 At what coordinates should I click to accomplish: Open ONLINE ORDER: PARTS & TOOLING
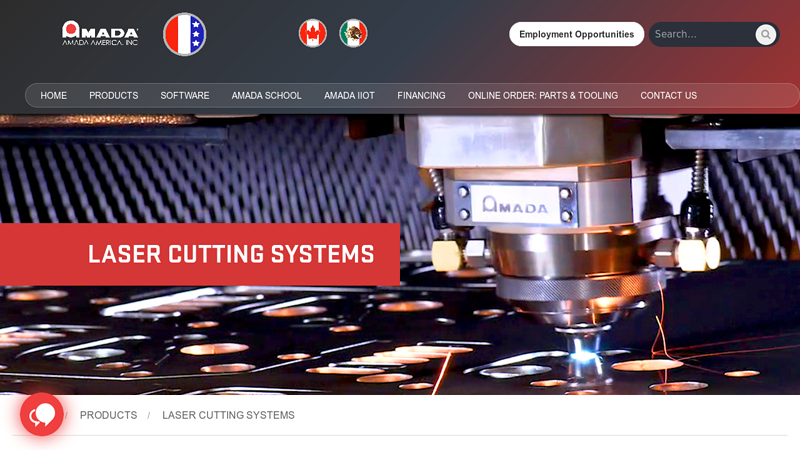coord(543,95)
